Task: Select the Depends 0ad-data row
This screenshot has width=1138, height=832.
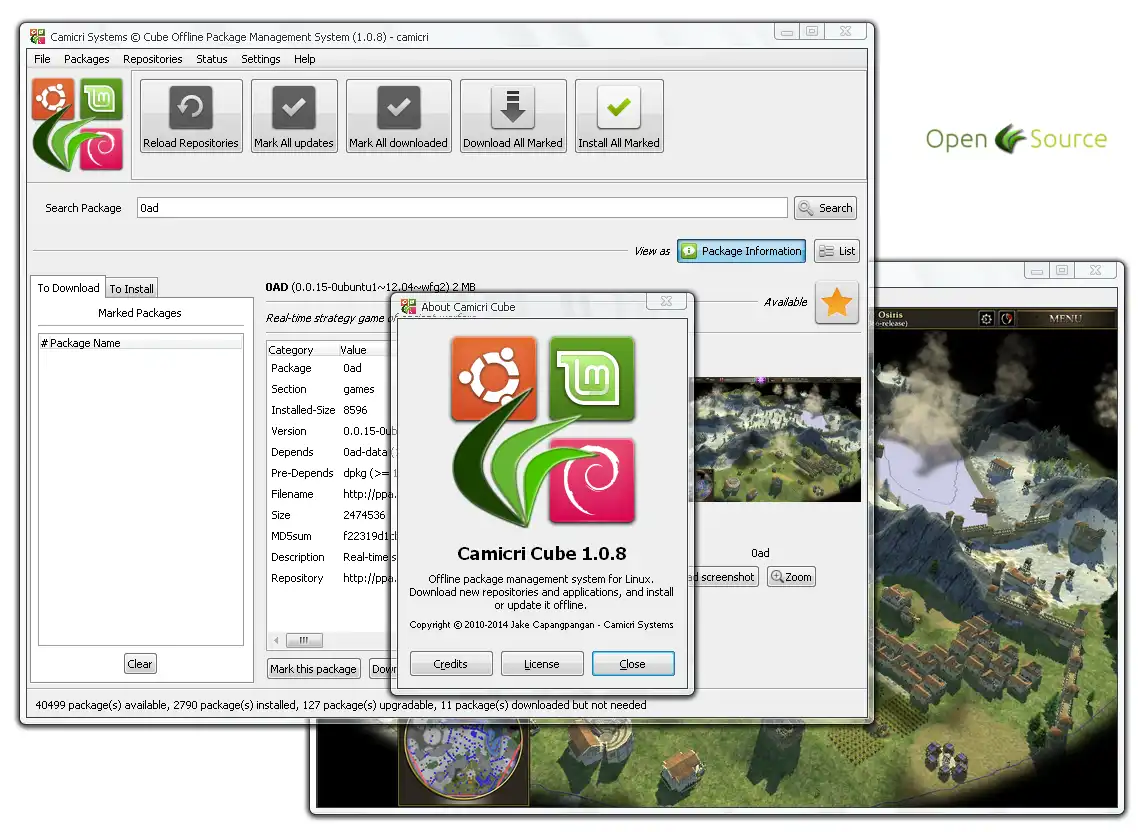Action: (330, 452)
